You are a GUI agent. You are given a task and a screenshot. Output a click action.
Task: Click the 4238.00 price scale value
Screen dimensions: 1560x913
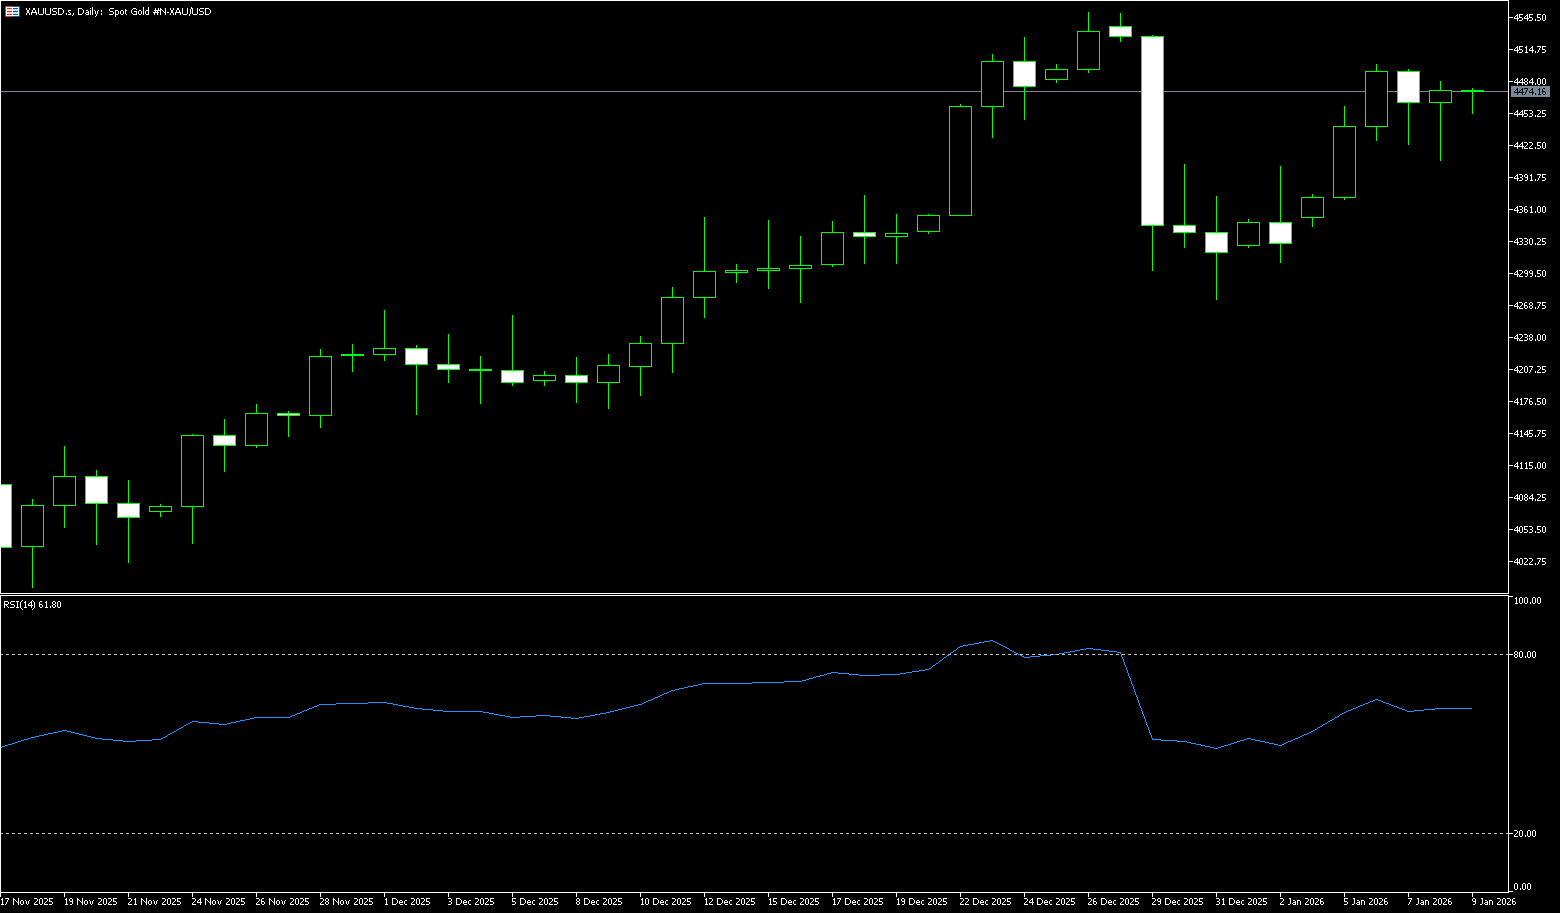pyautogui.click(x=1531, y=338)
